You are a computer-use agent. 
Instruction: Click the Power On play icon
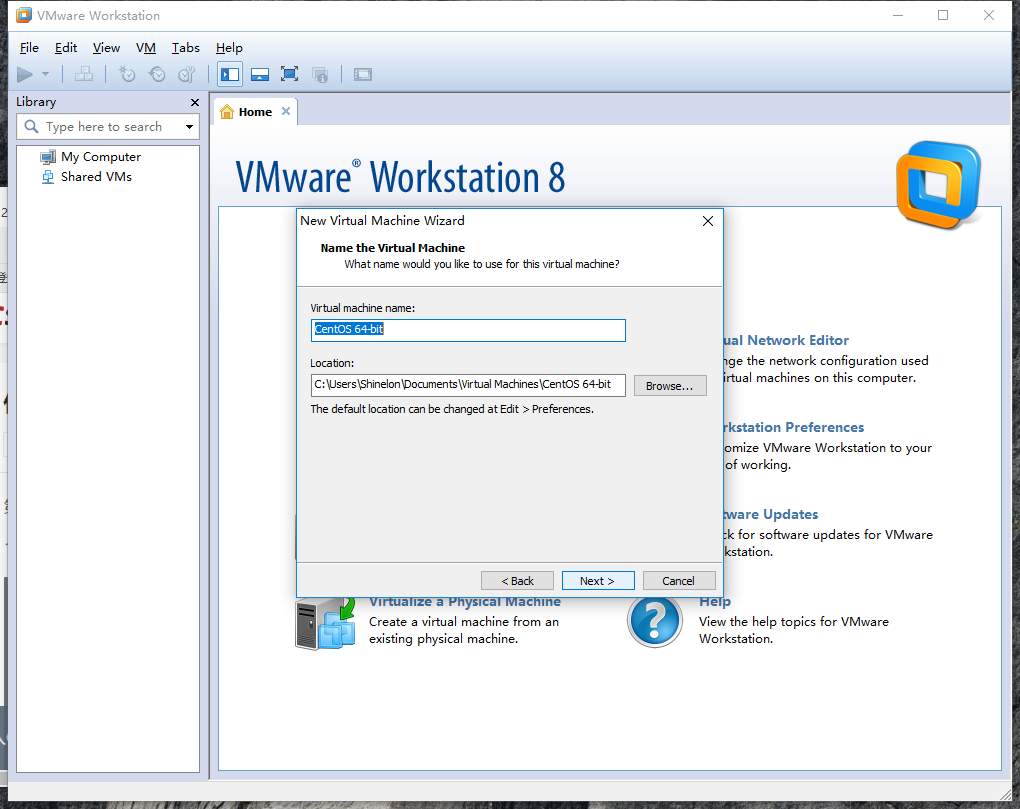25,75
